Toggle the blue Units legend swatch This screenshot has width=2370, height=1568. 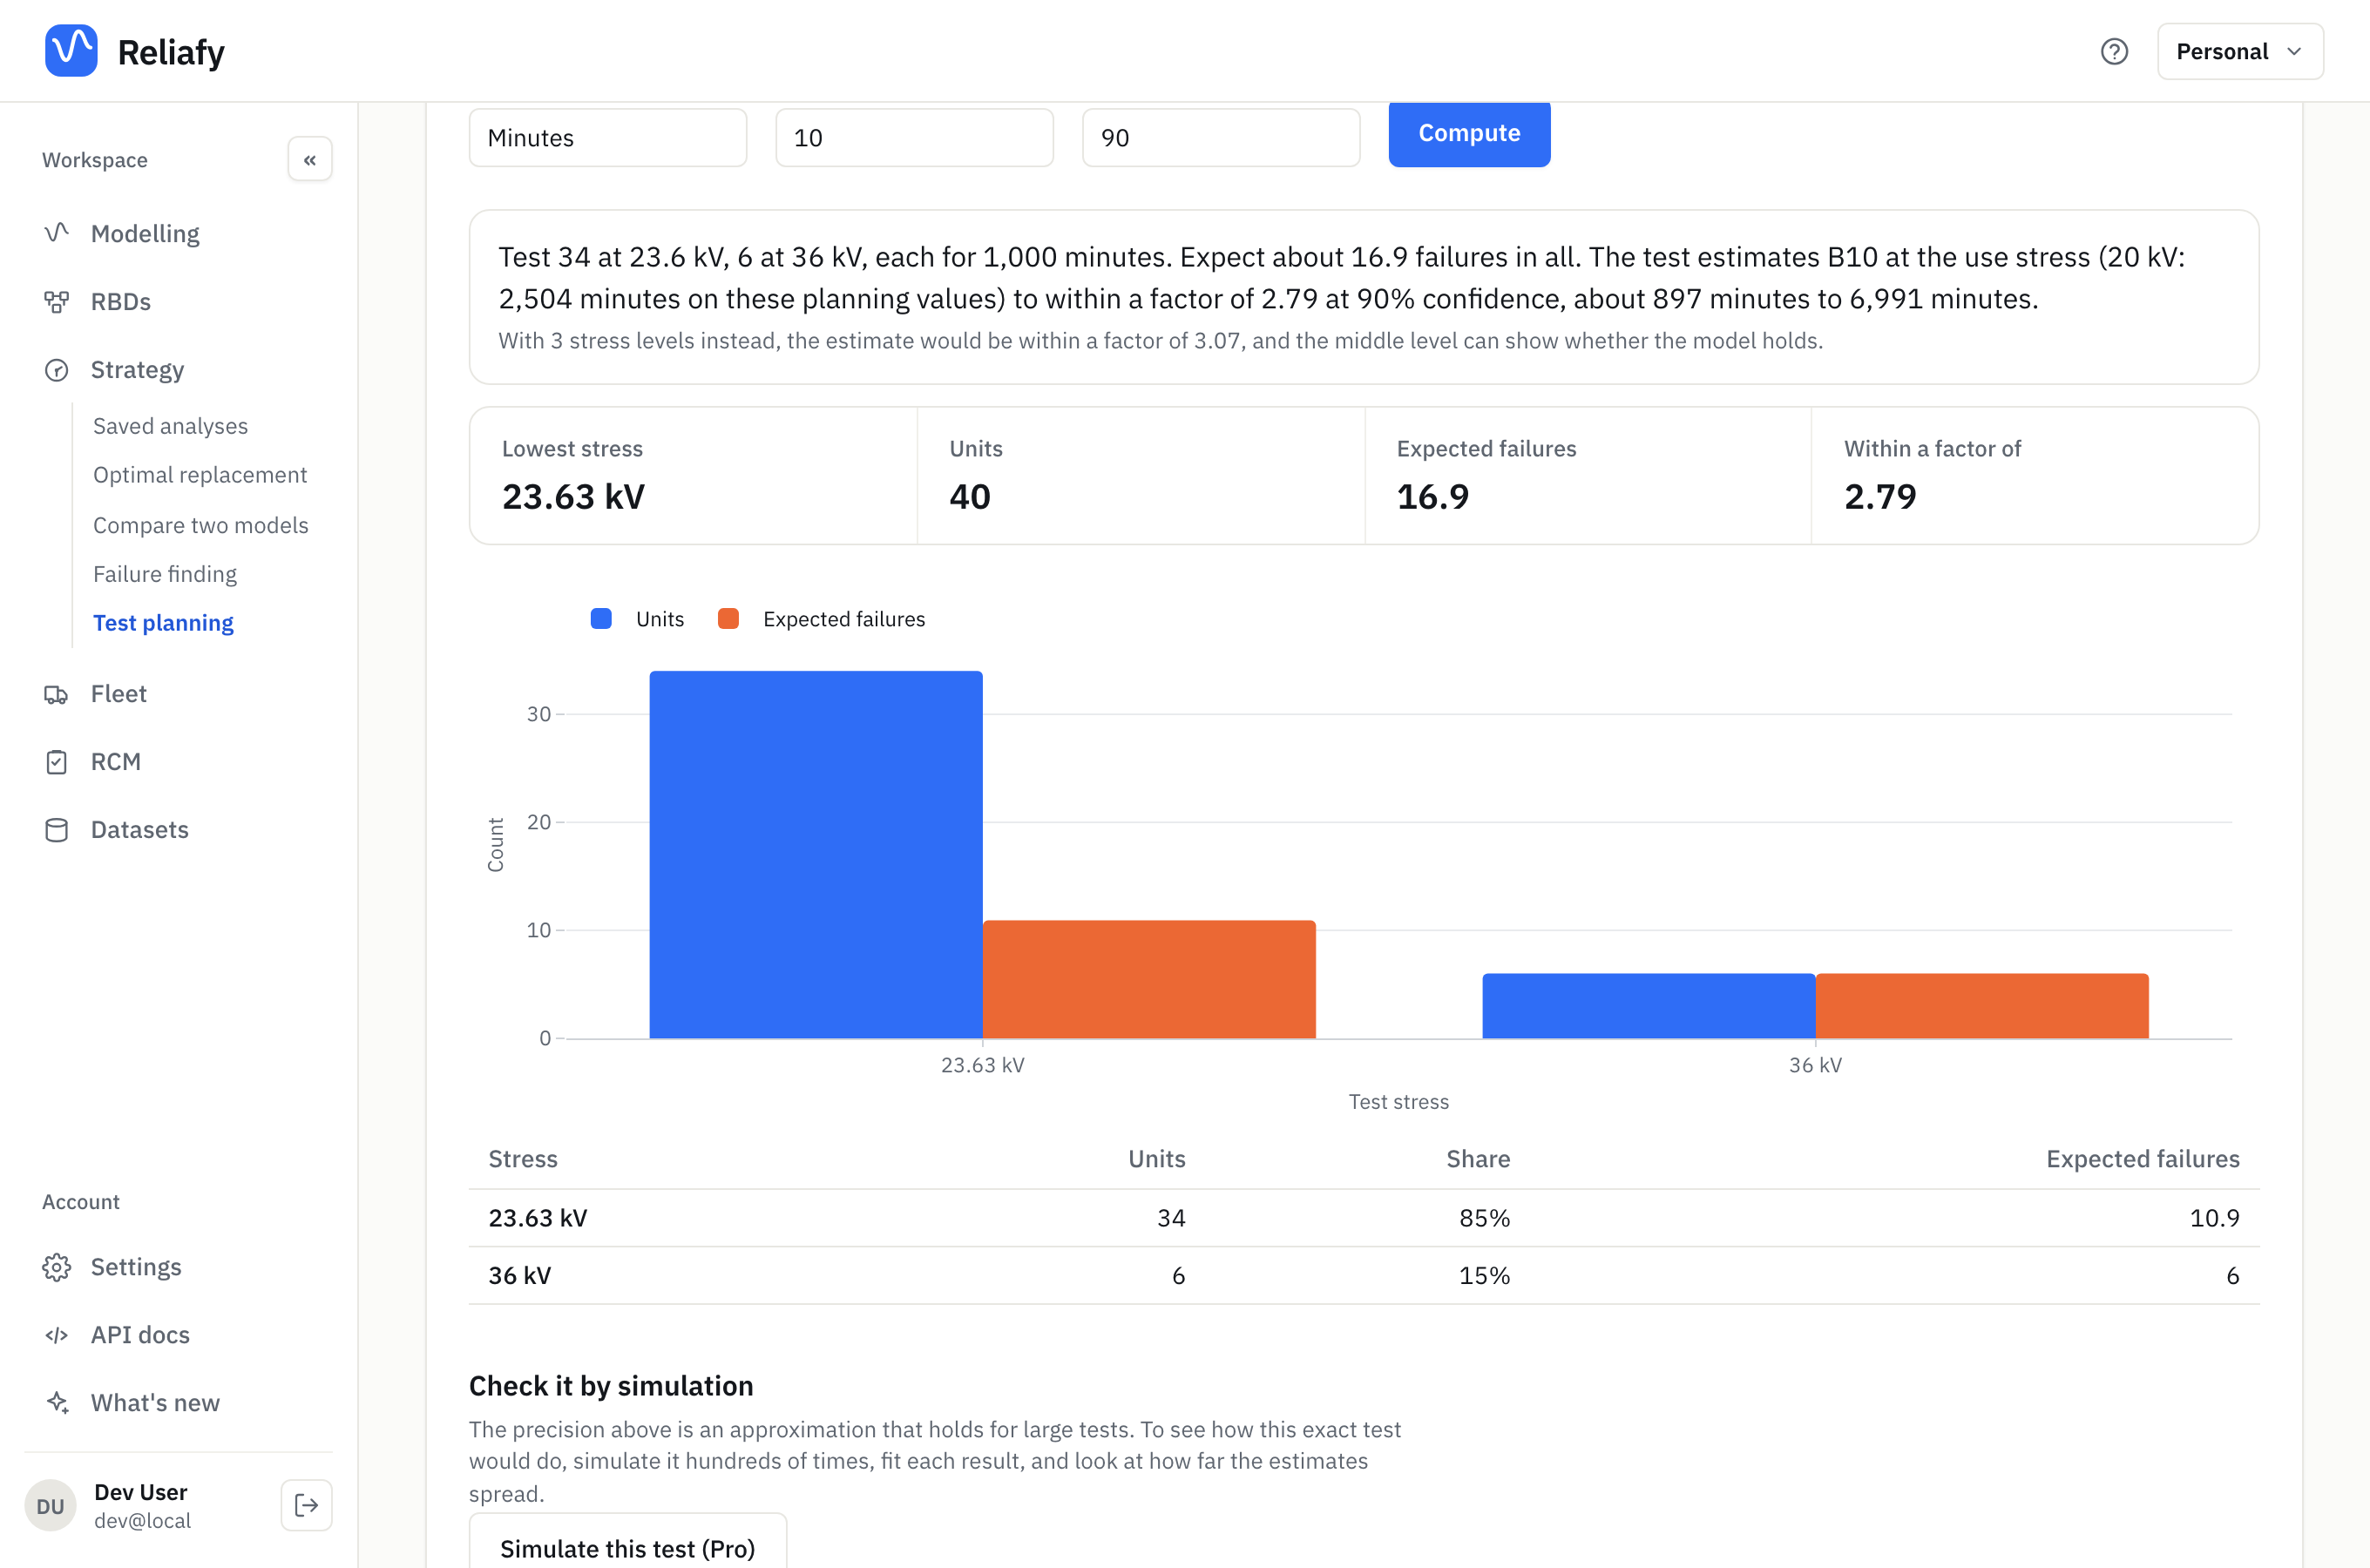click(x=601, y=619)
